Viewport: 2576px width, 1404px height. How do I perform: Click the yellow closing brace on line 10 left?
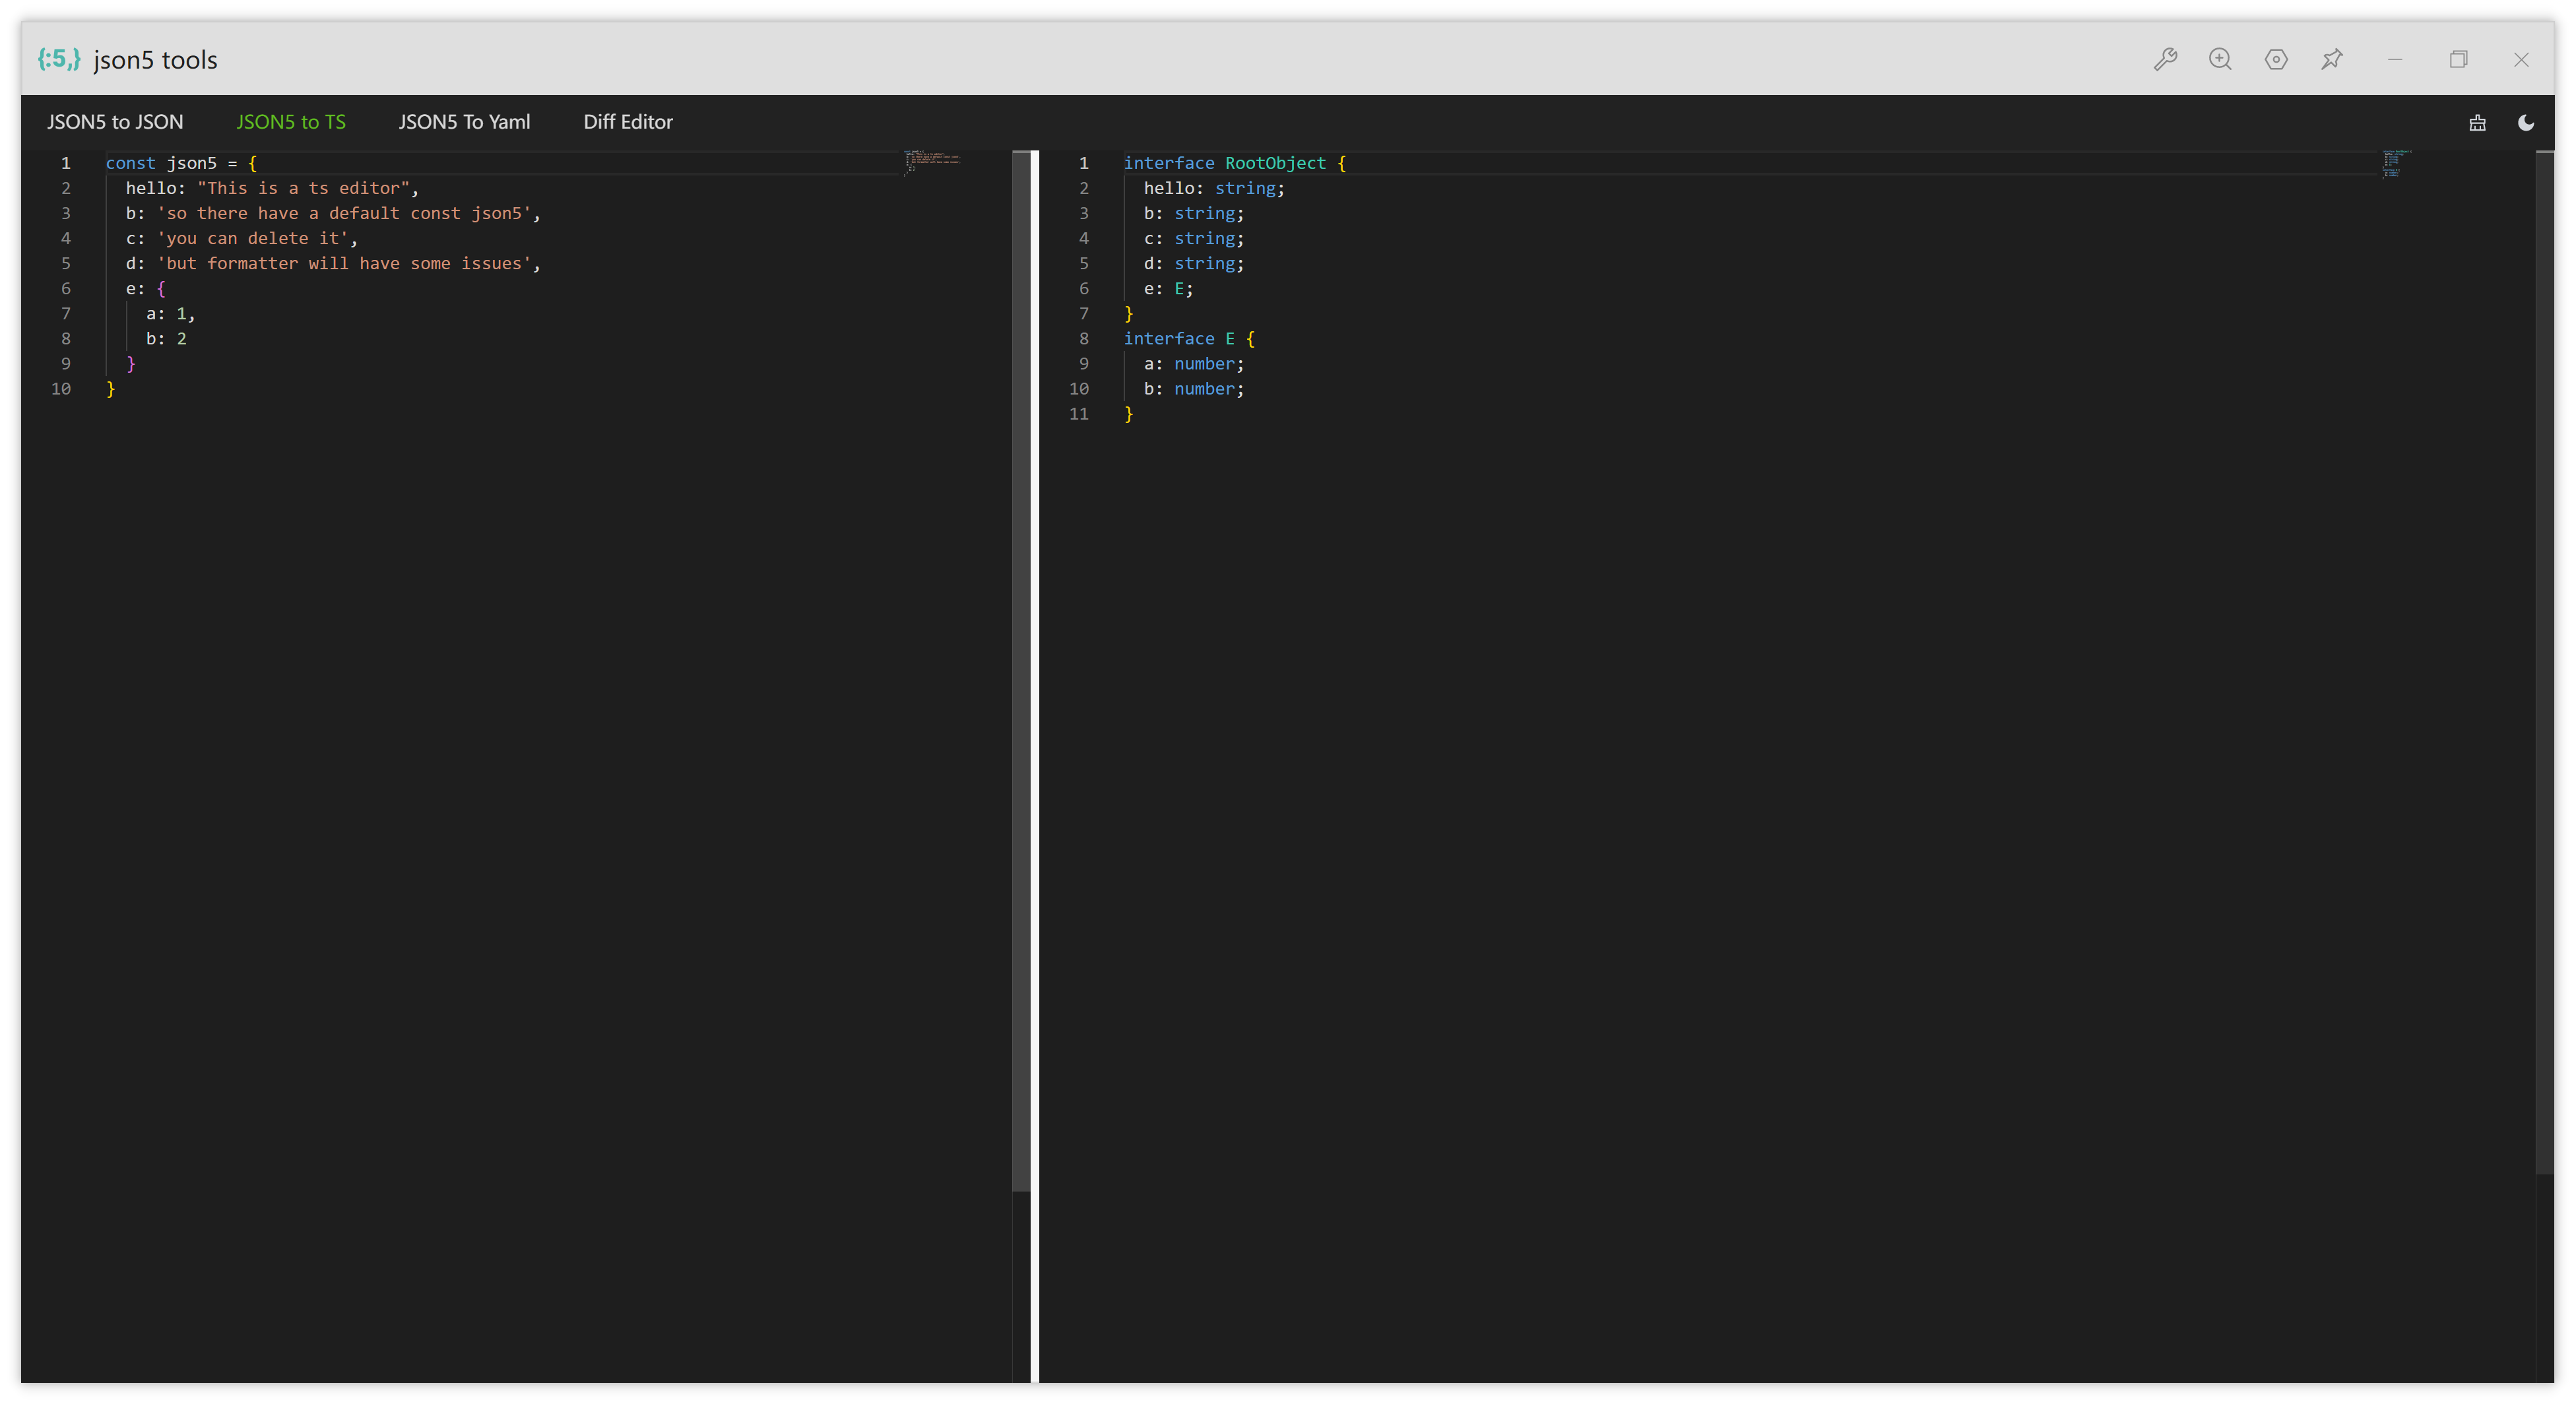pos(111,389)
